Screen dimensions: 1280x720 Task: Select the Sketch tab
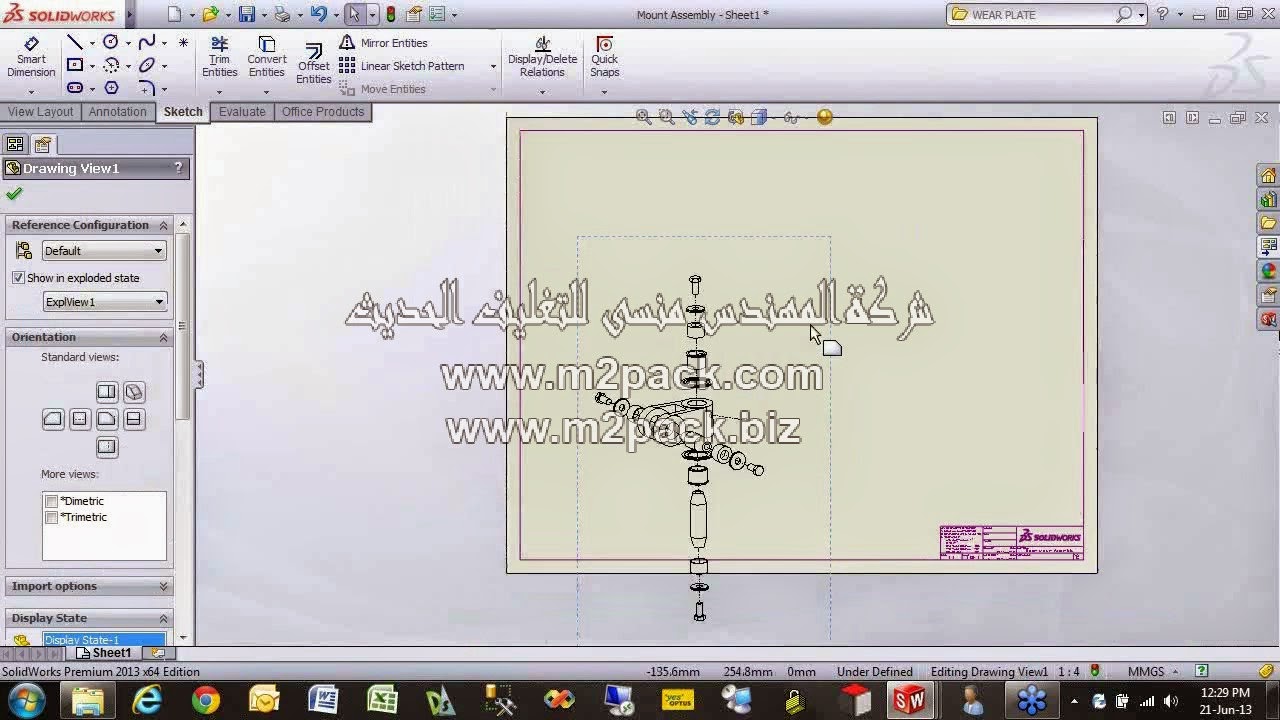[183, 112]
